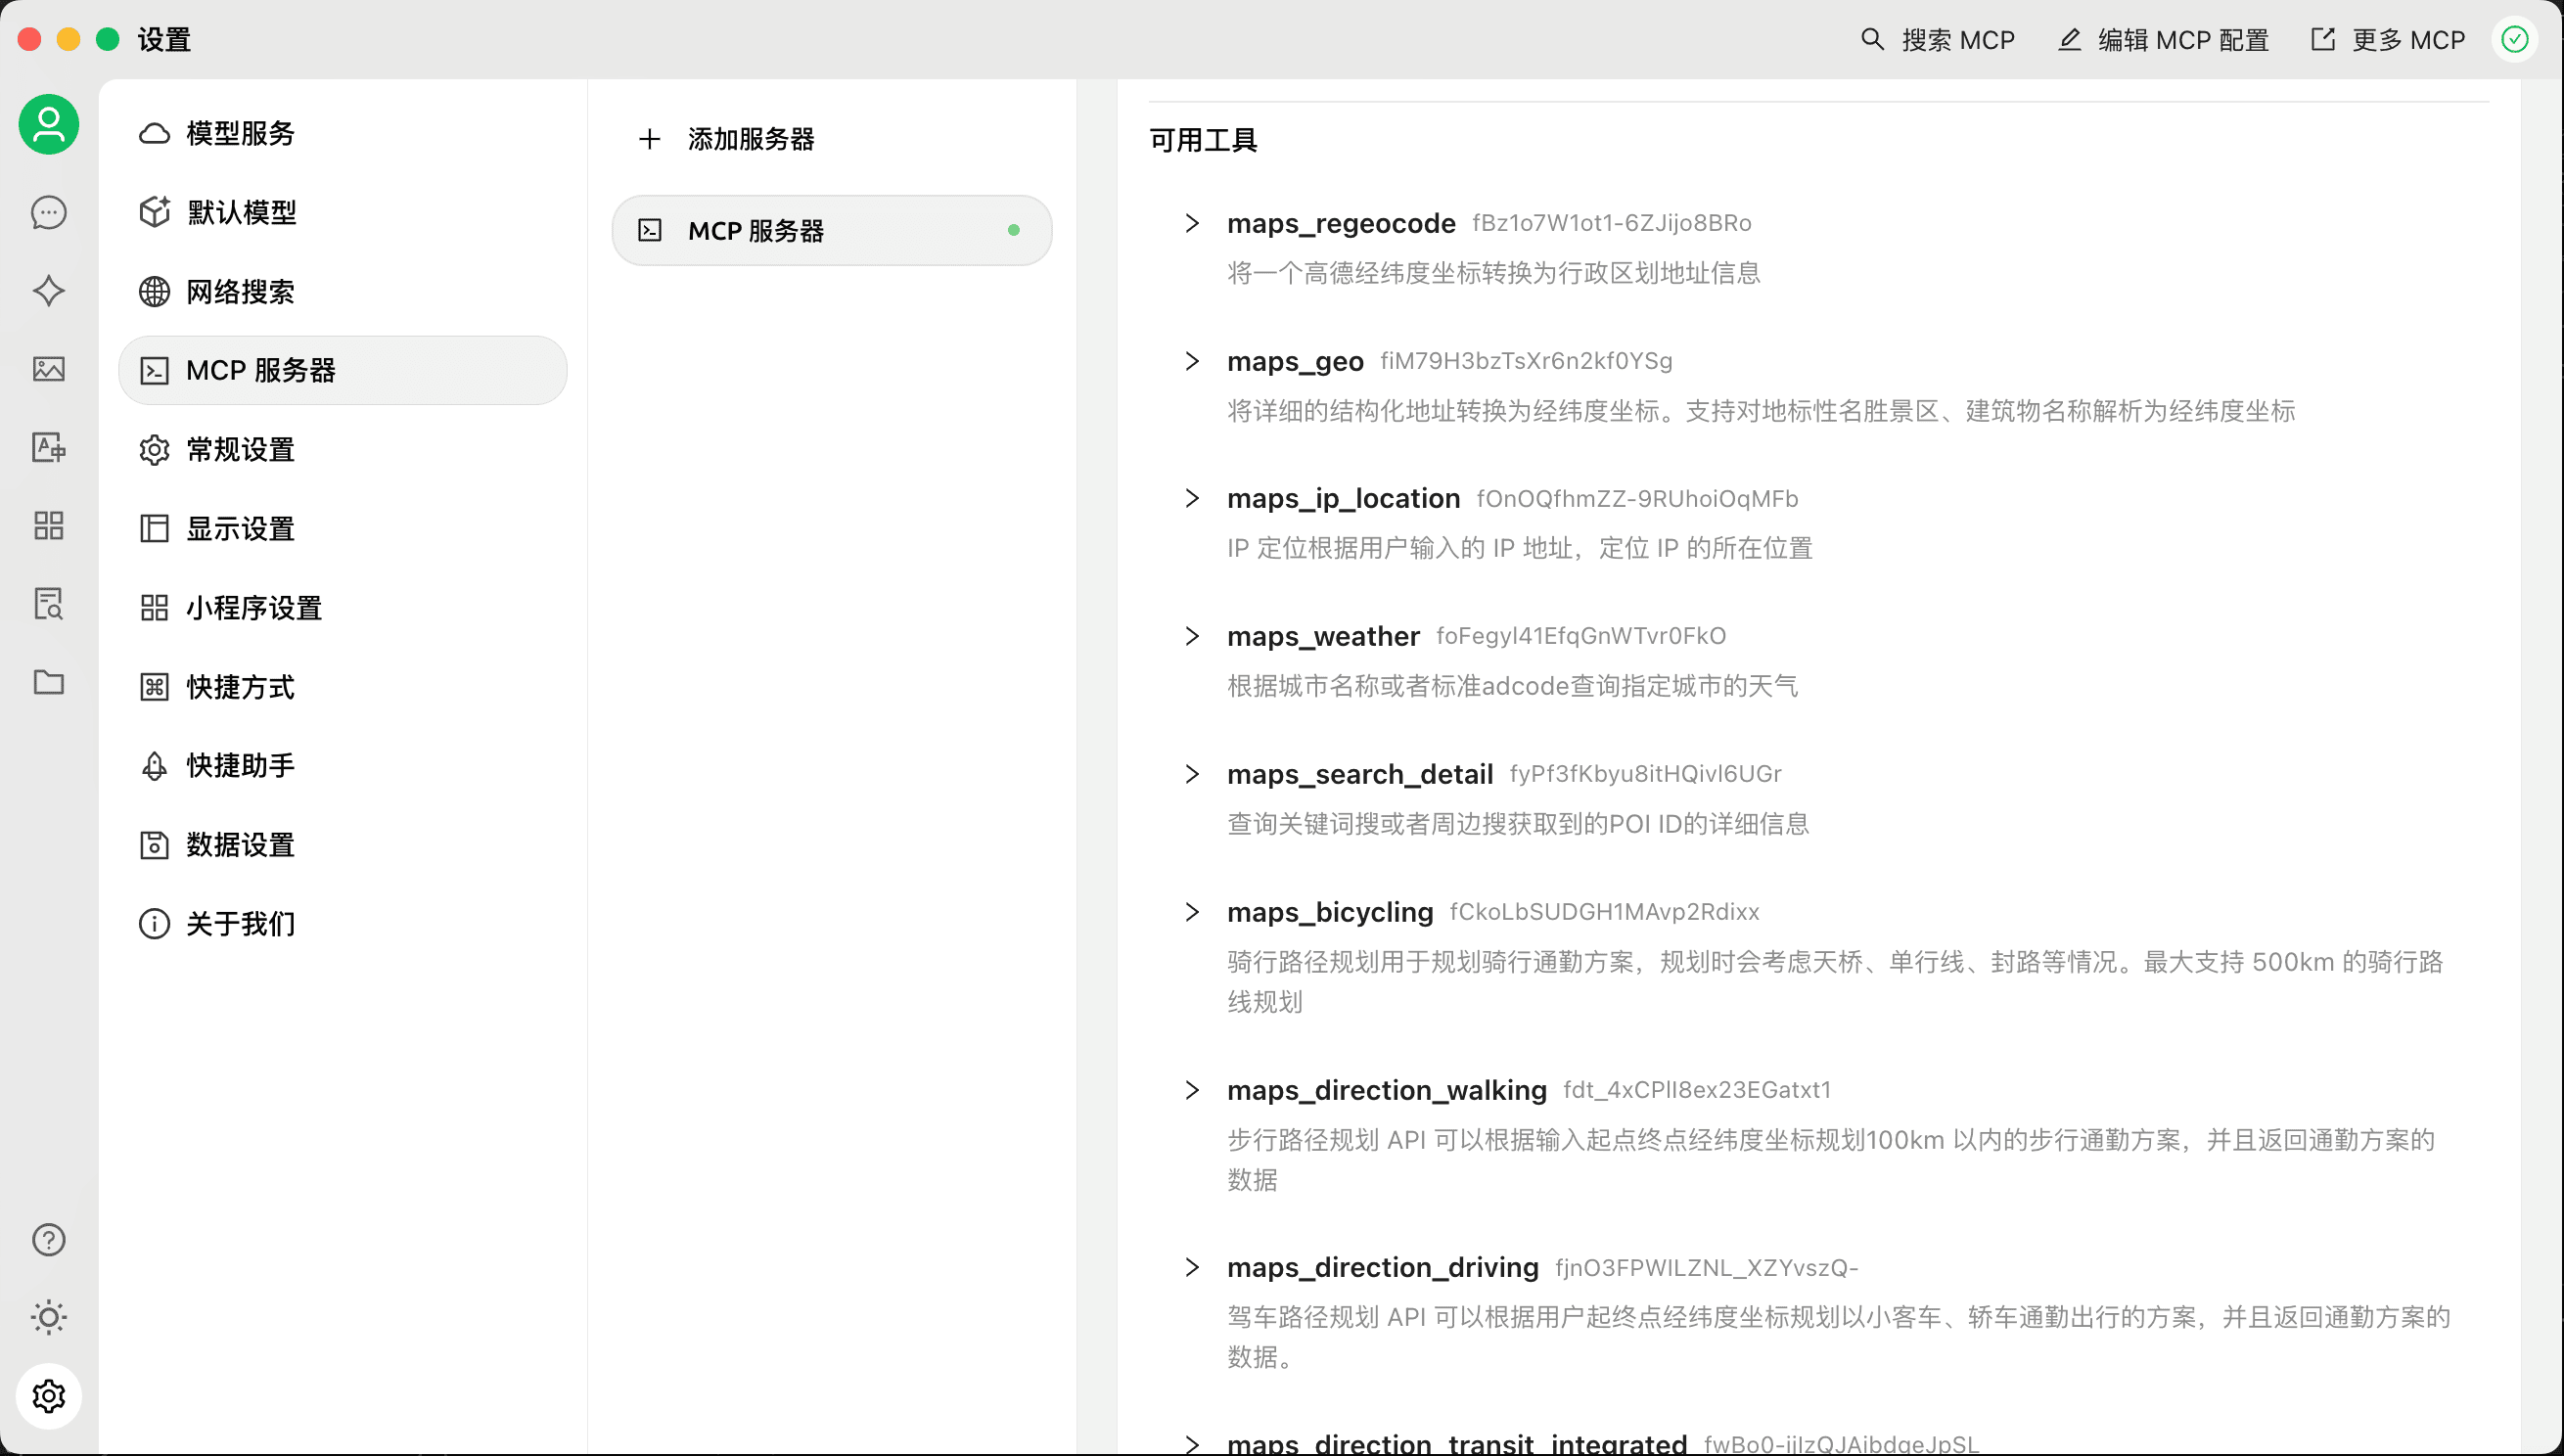
Task: Click the green check status icon
Action: point(2514,40)
